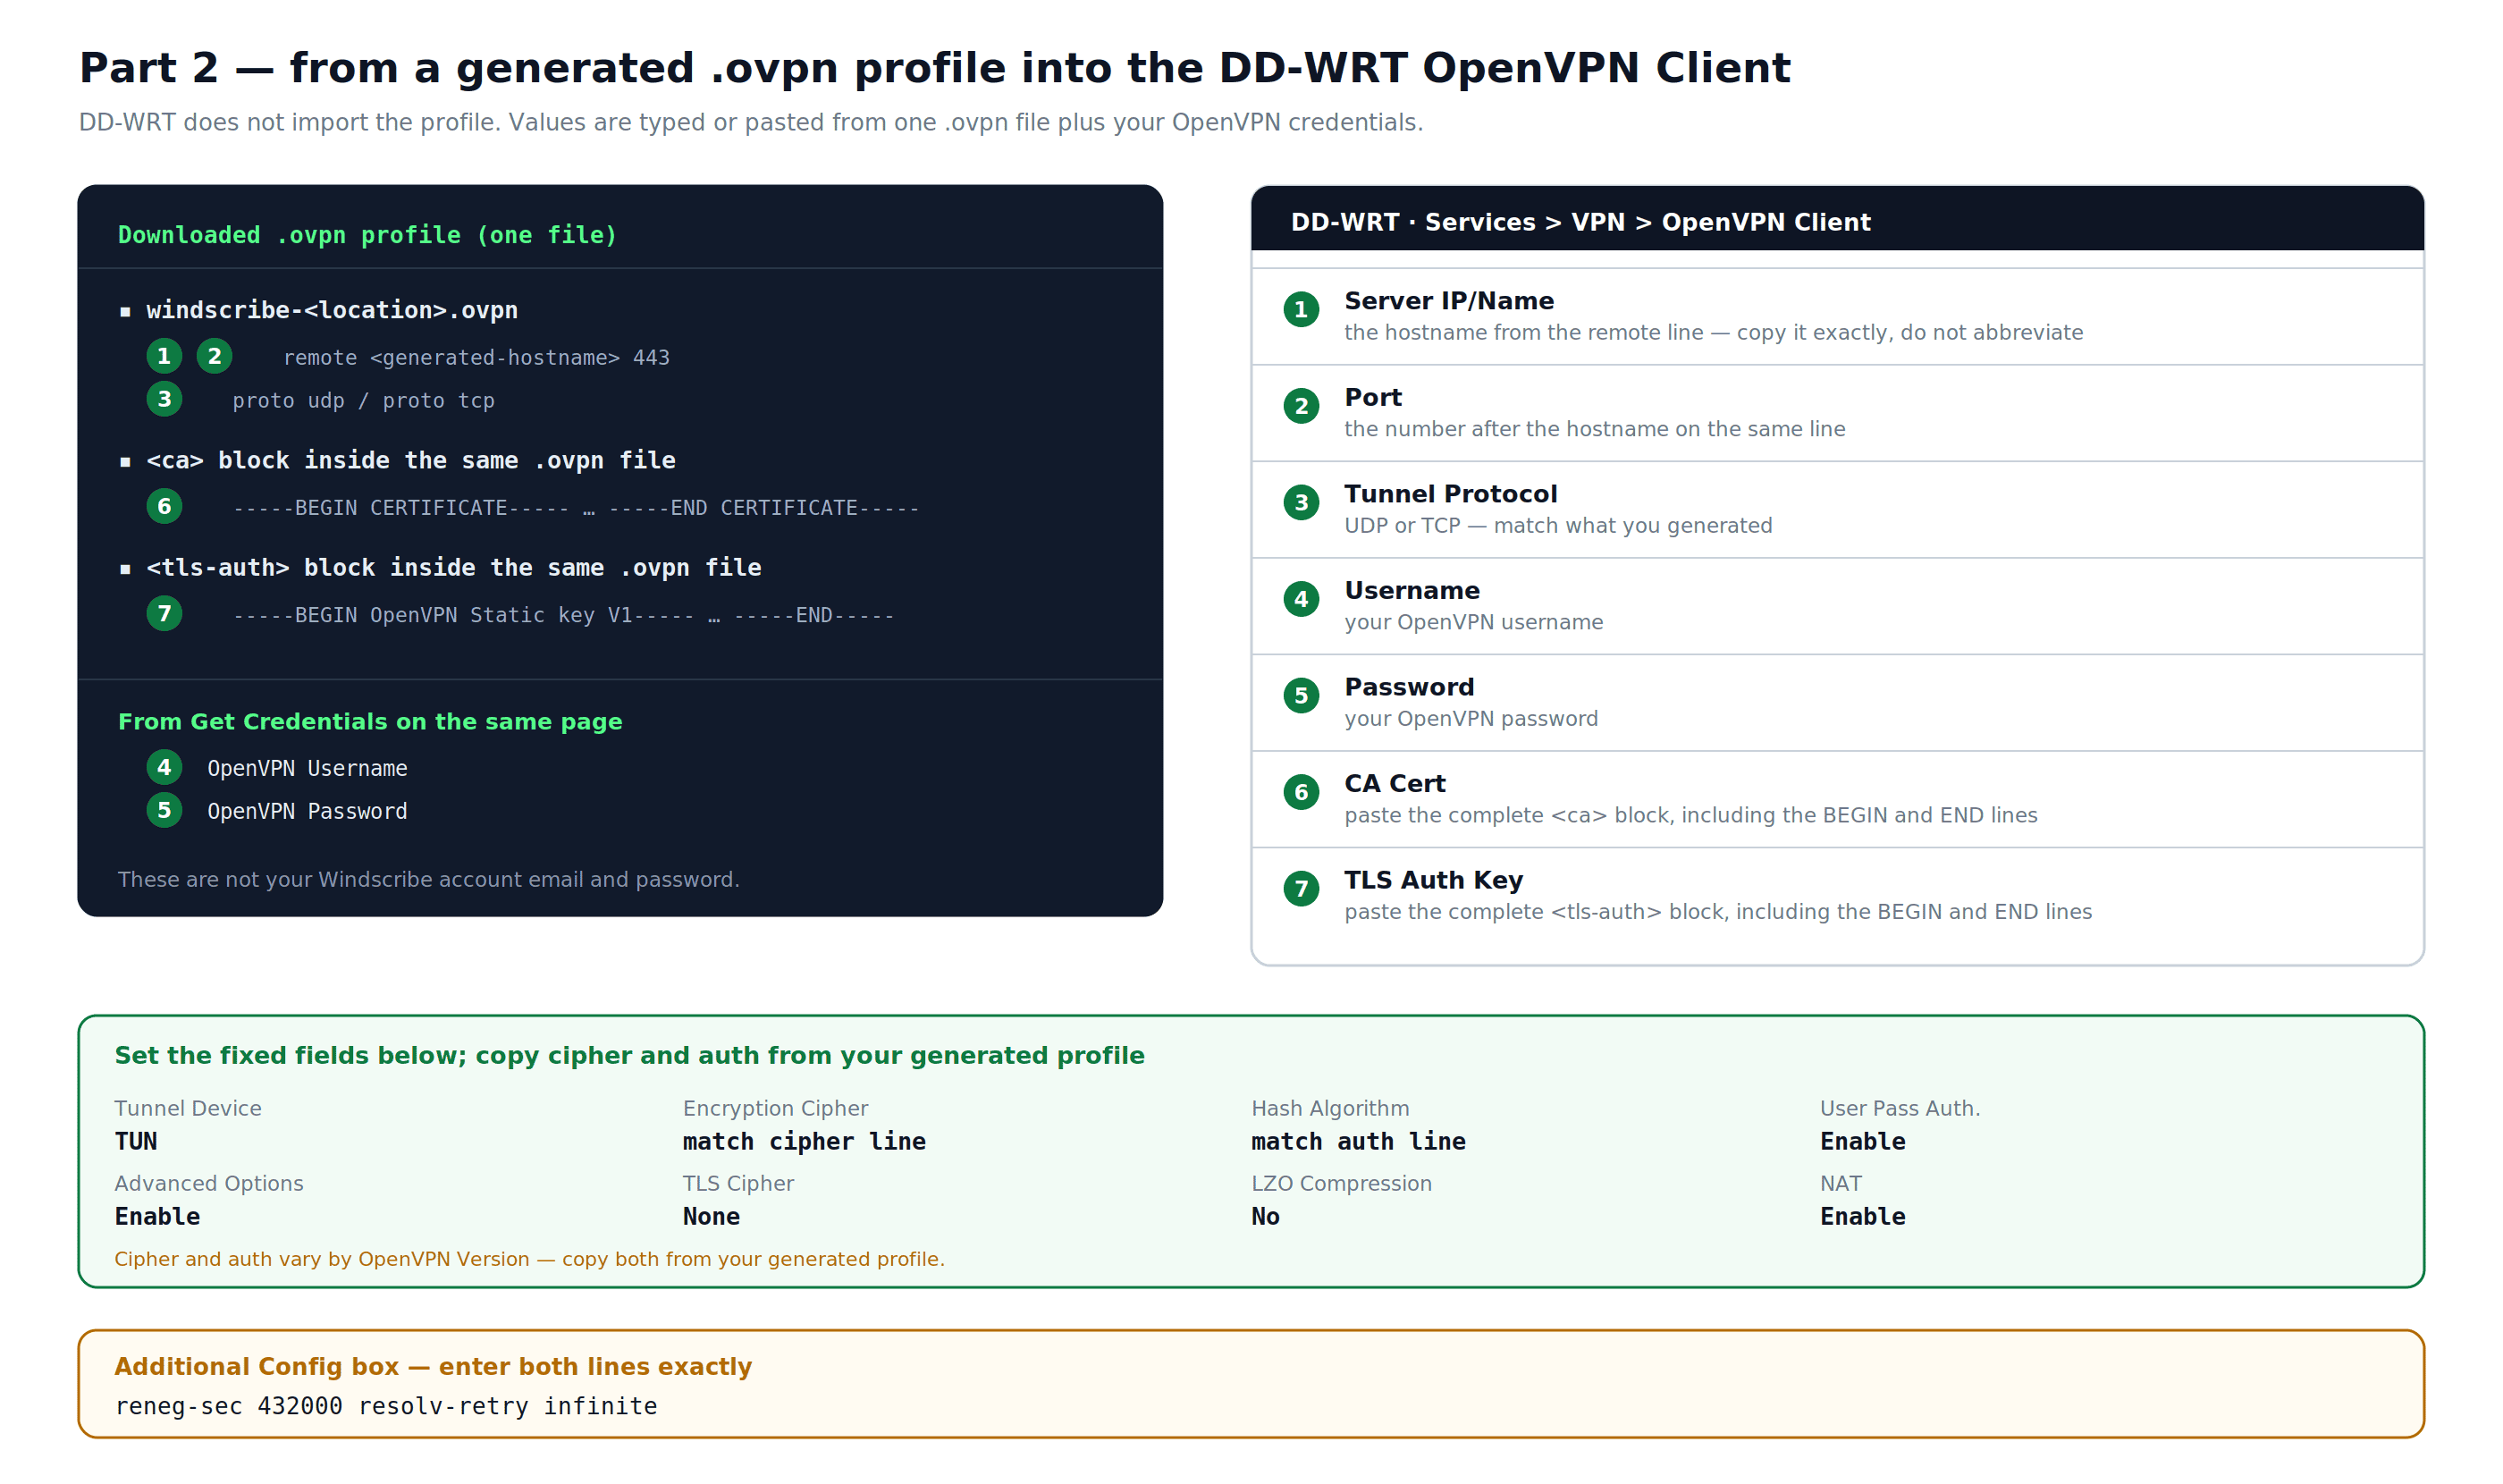Click the 'Advanced Options' label
Image resolution: width=2503 pixels, height=1484 pixels.
coord(209,1183)
